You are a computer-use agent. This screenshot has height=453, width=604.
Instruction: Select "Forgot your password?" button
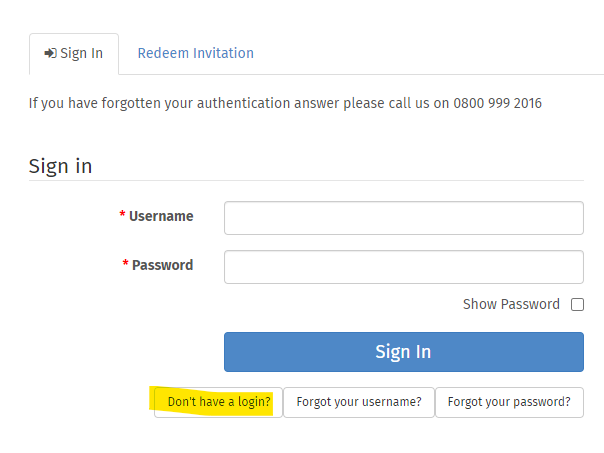(x=509, y=403)
